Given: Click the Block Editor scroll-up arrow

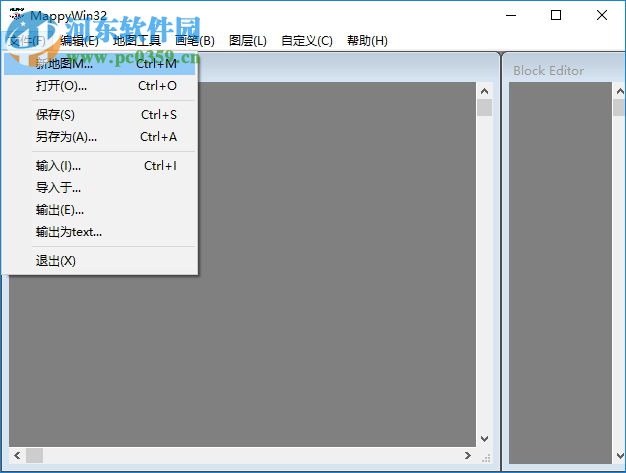Looking at the screenshot, I should click(x=619, y=91).
